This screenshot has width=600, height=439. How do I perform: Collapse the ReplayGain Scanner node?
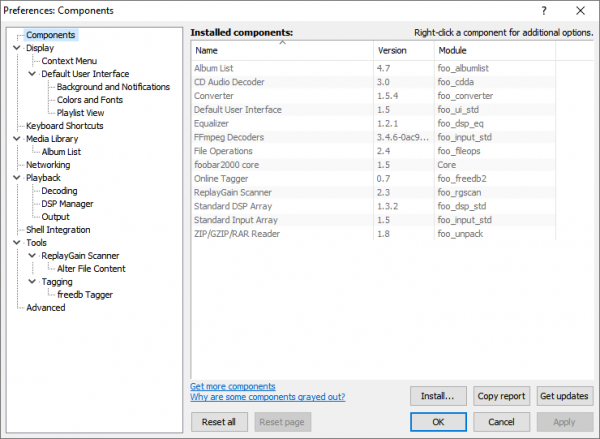[32, 256]
